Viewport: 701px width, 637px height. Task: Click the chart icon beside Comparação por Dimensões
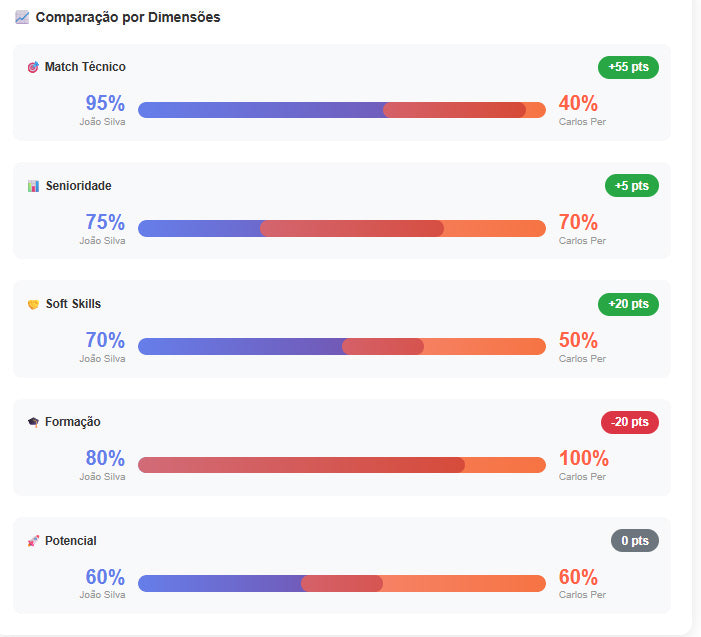coord(22,18)
